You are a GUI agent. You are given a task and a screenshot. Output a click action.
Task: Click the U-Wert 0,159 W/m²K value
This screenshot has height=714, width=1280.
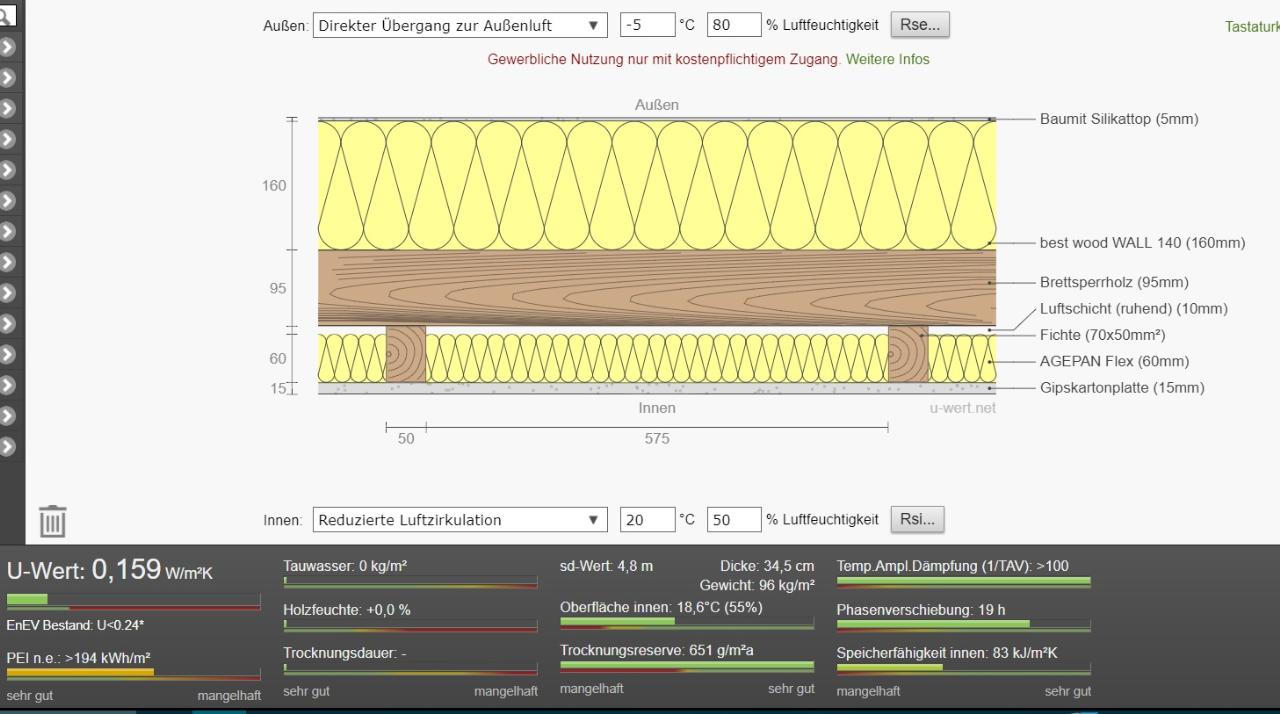[110, 570]
